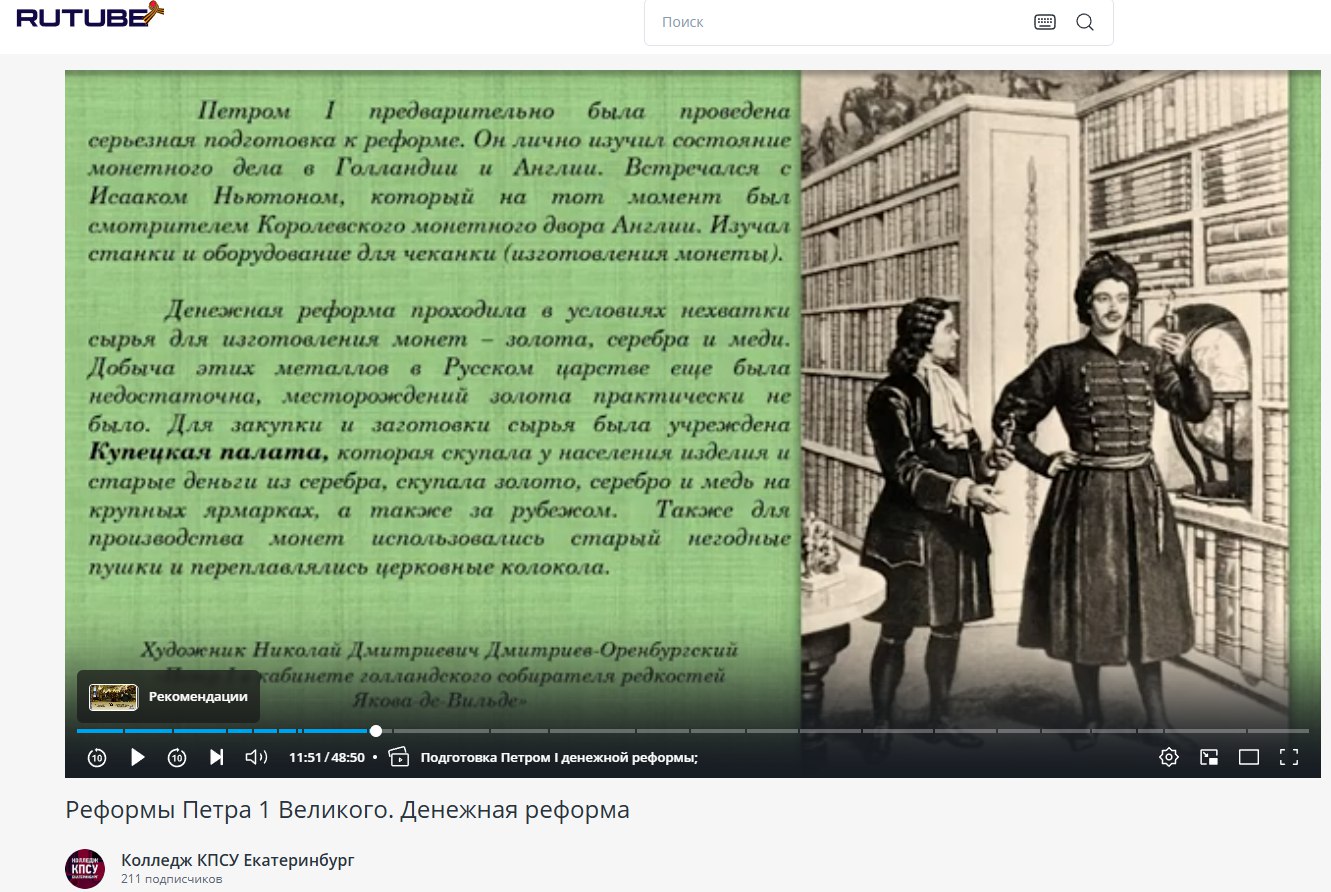Open the chapters list icon
This screenshot has height=892, width=1331.
(x=398, y=757)
